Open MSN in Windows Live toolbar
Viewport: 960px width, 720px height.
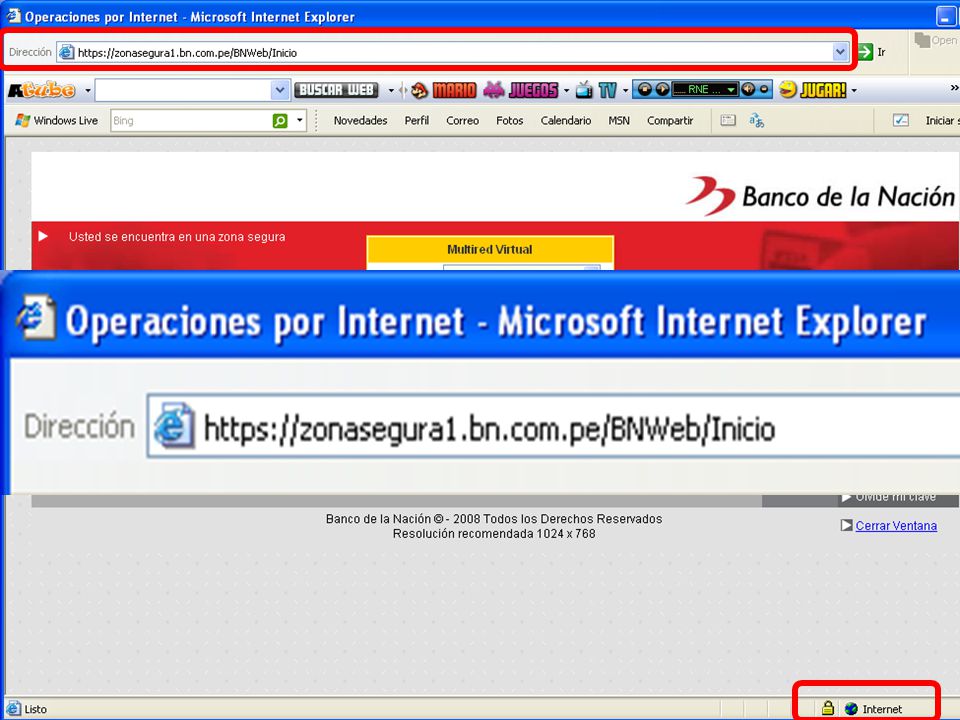619,121
